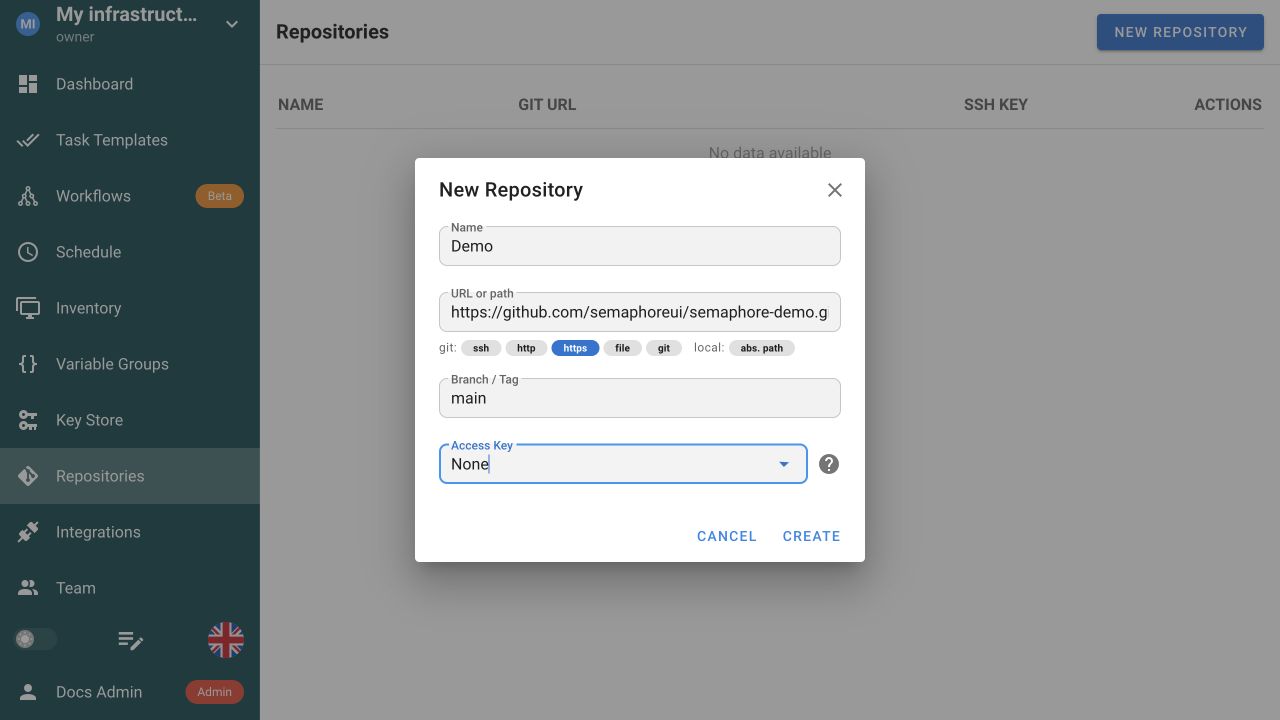Screen dimensions: 1280x720
Task: Click the URL or path field
Action: pyautogui.click(x=640, y=312)
